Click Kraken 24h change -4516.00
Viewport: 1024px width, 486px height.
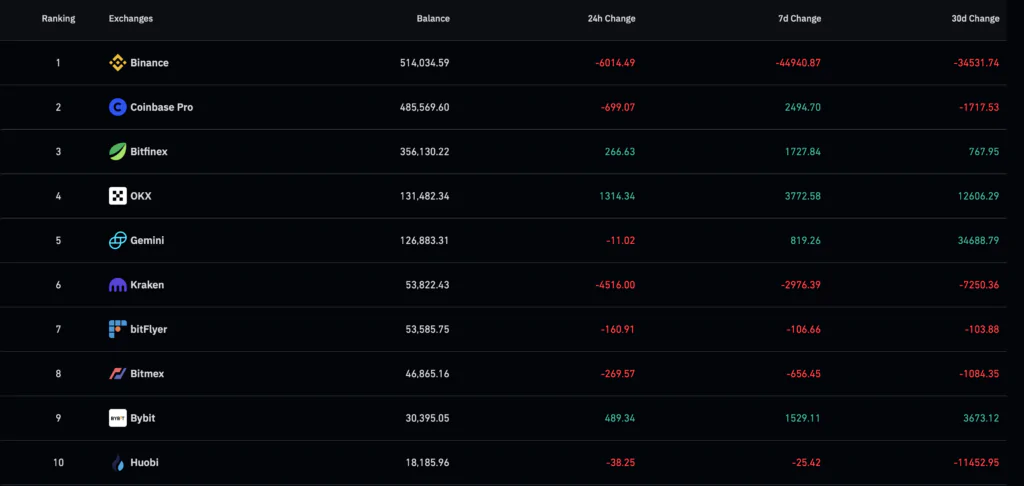615,285
